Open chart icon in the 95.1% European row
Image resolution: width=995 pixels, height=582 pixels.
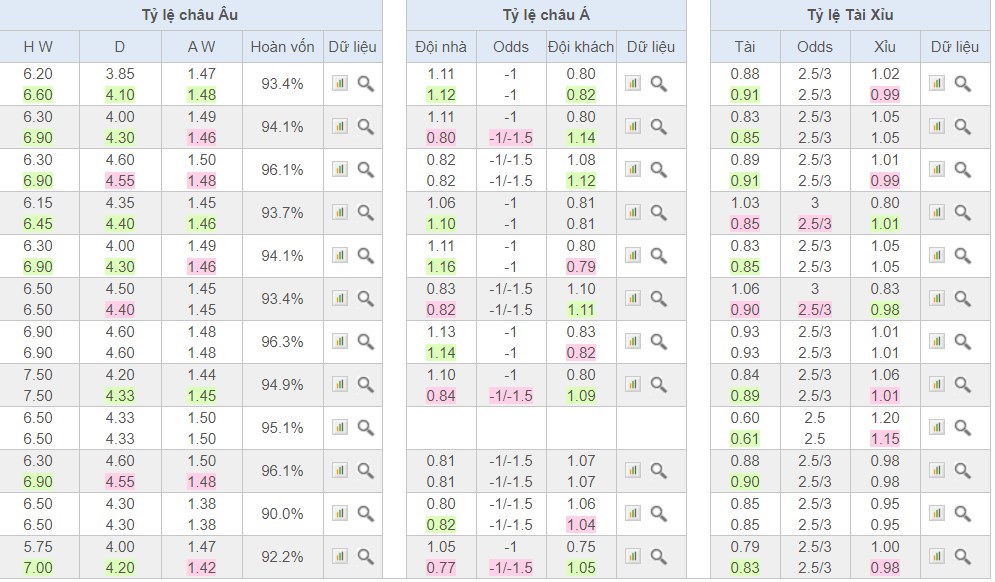click(x=340, y=427)
